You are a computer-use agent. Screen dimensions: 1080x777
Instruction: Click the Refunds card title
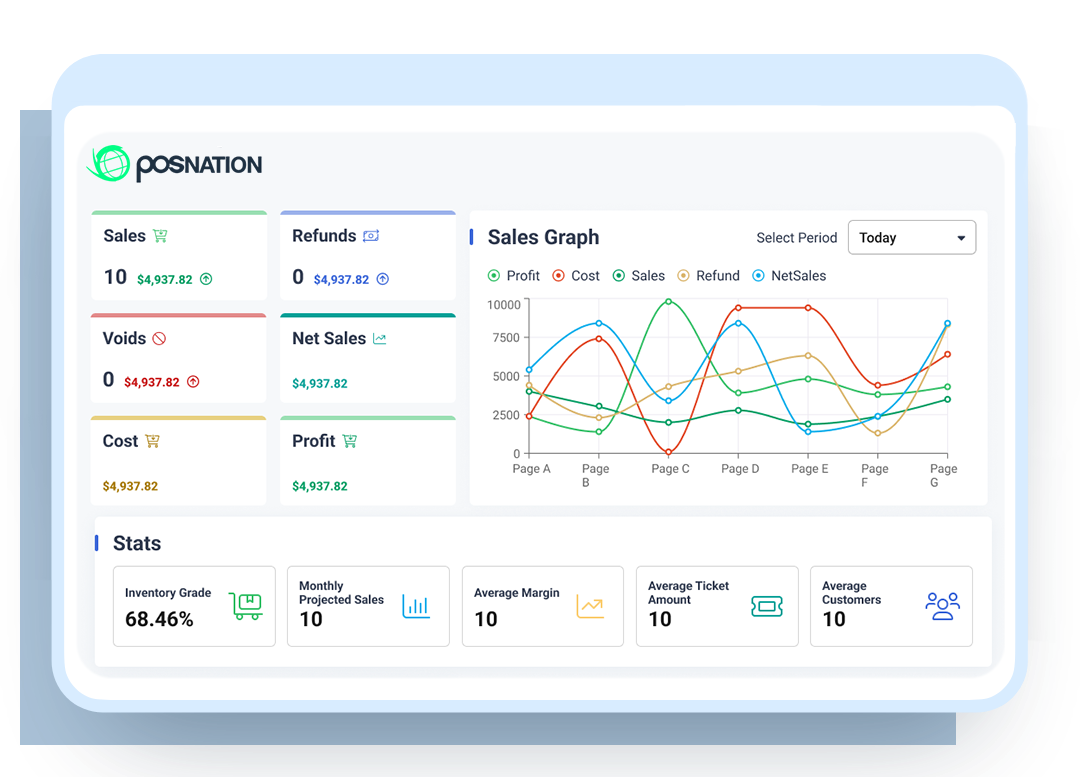(x=324, y=236)
